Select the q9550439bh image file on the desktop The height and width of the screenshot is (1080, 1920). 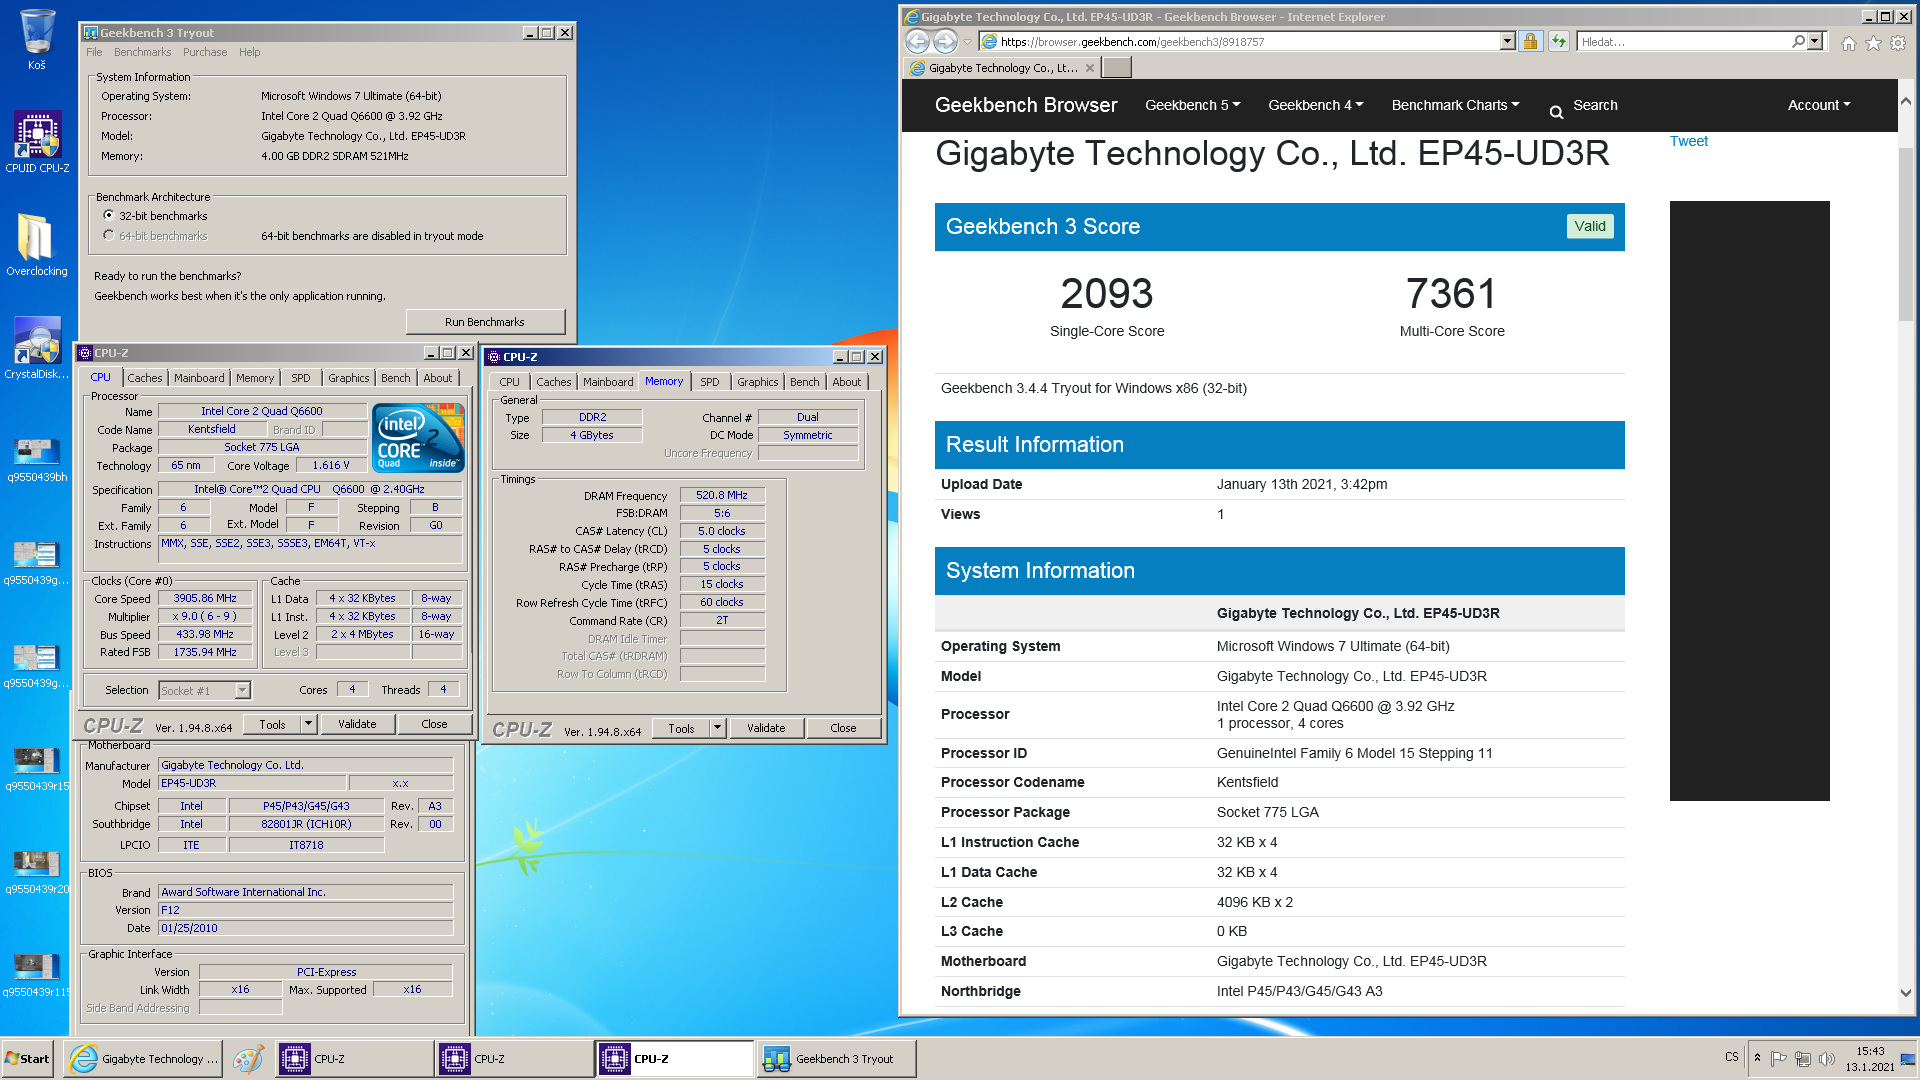37,460
